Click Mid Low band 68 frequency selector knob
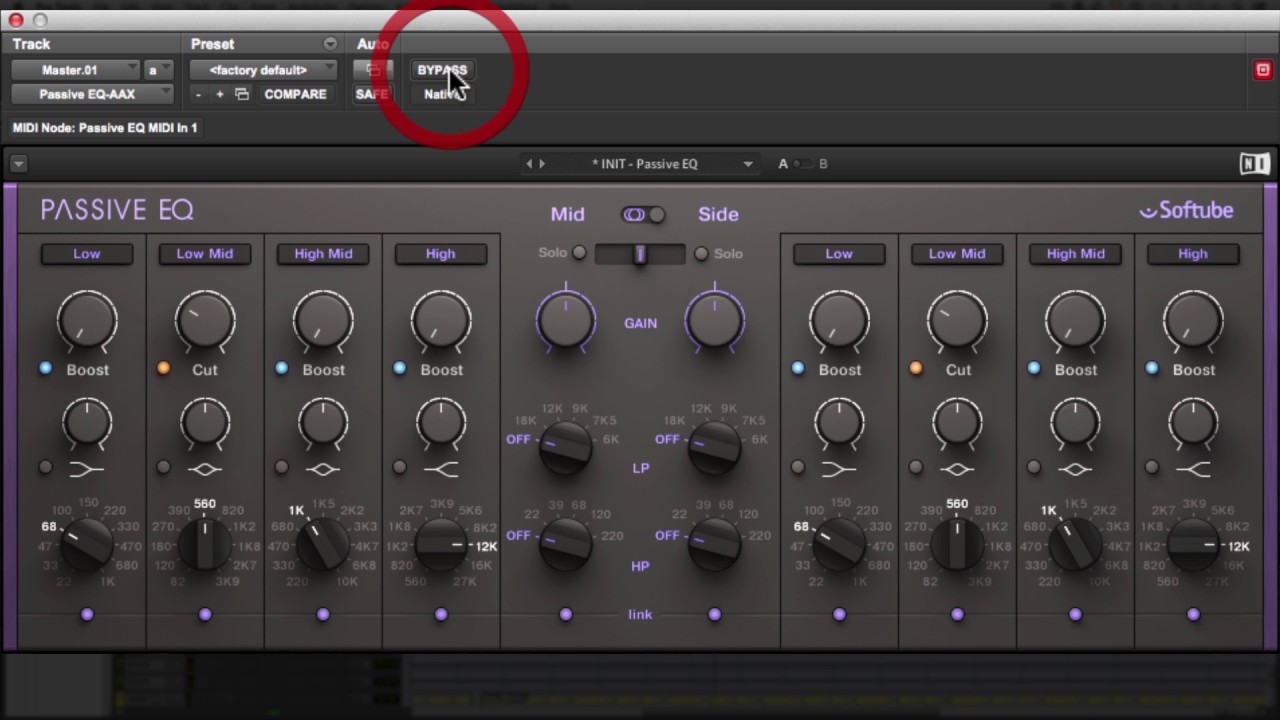This screenshot has width=1280, height=720. point(87,545)
